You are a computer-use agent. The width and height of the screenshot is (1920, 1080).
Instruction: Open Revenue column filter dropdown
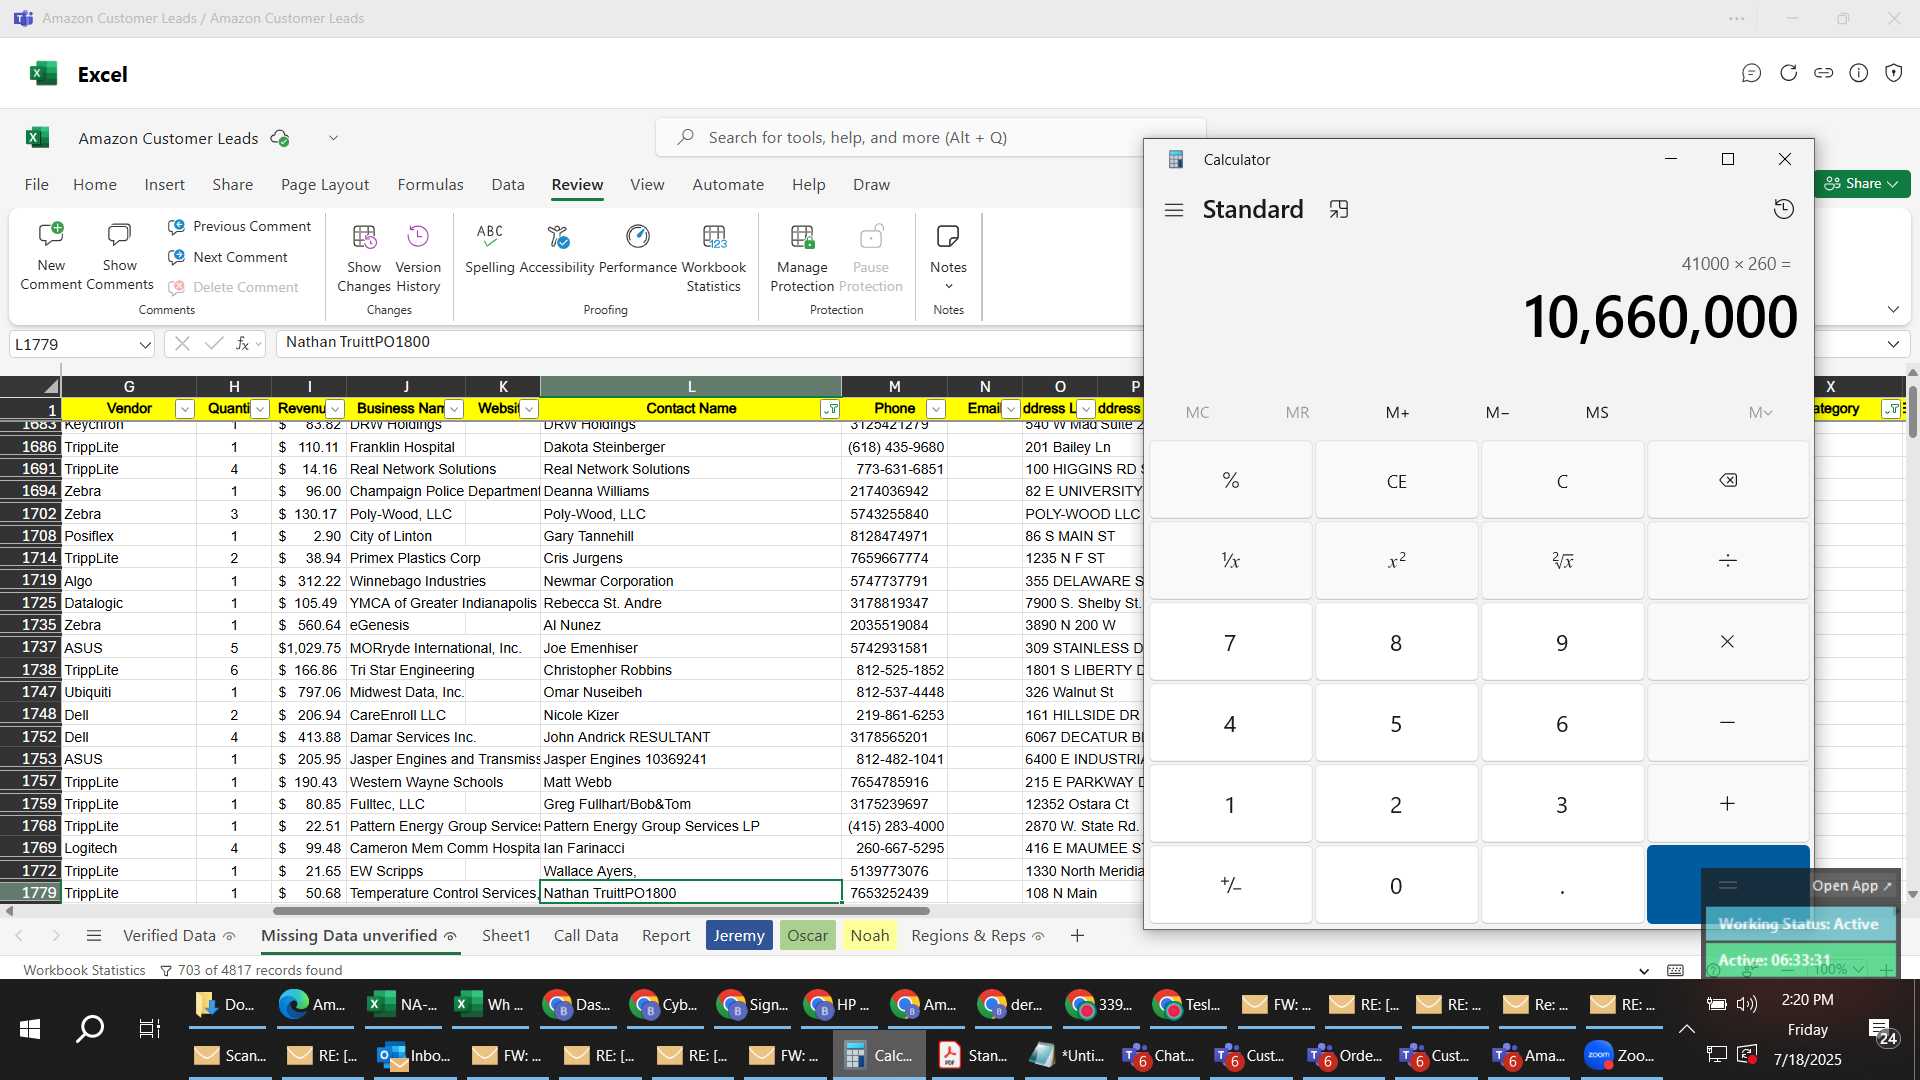click(x=335, y=409)
